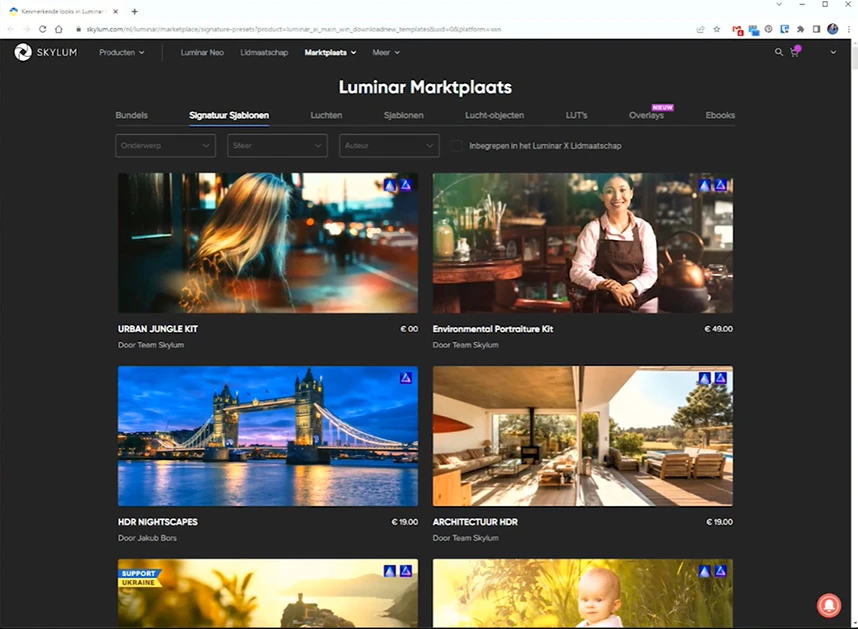Click the browser back arrow

point(11,29)
